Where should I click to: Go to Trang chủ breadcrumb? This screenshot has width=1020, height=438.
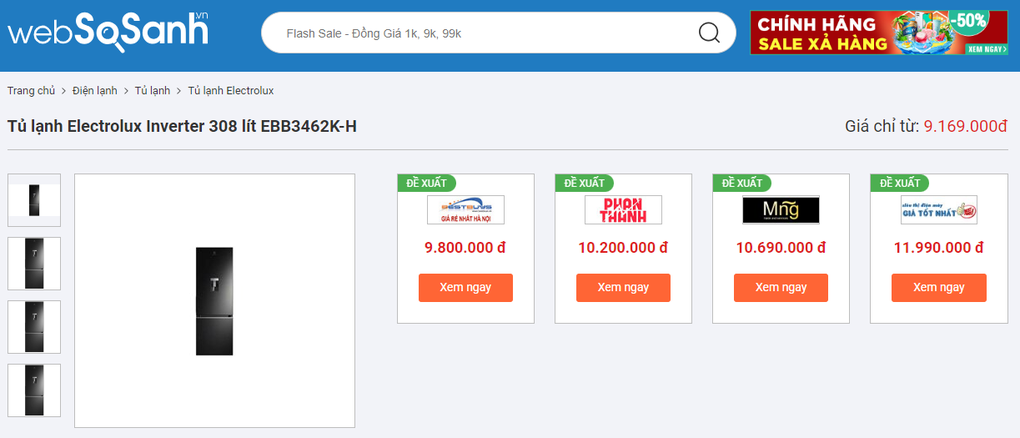pos(31,90)
